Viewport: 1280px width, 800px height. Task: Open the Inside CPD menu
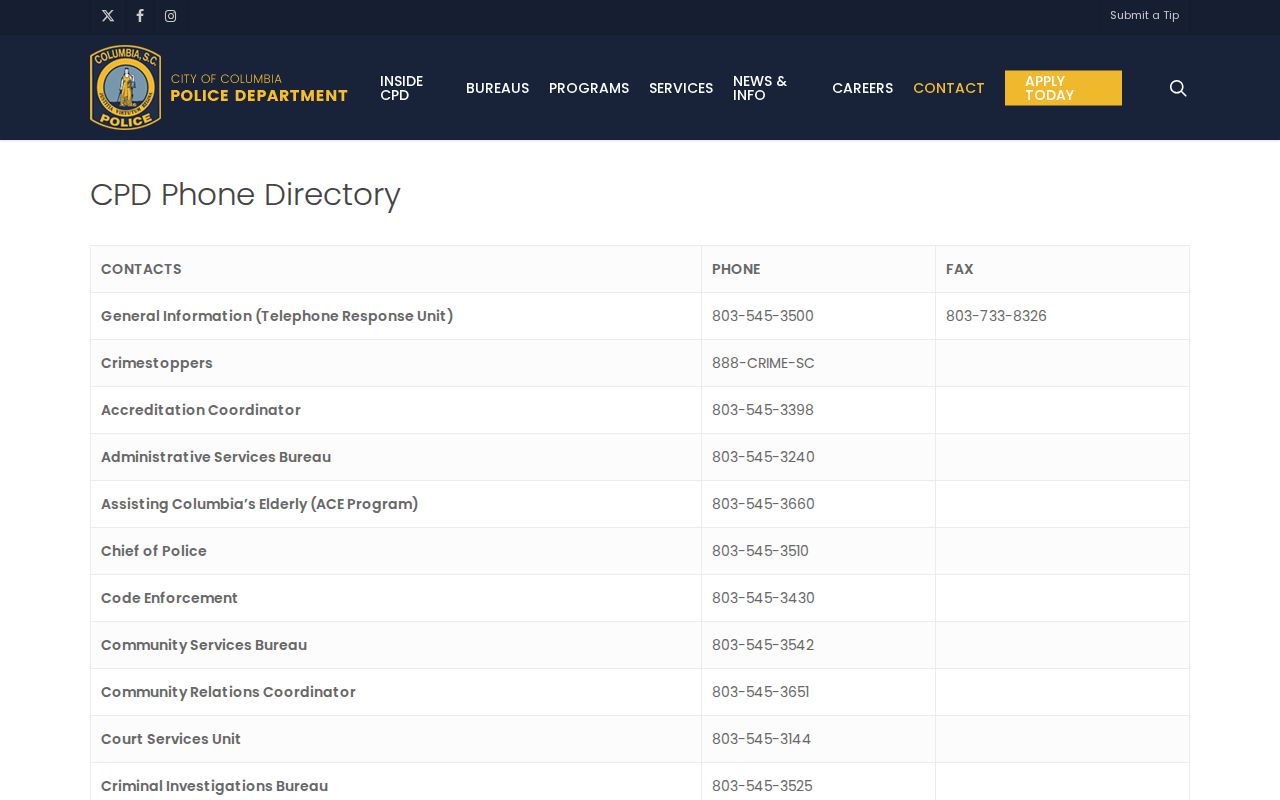click(402, 88)
